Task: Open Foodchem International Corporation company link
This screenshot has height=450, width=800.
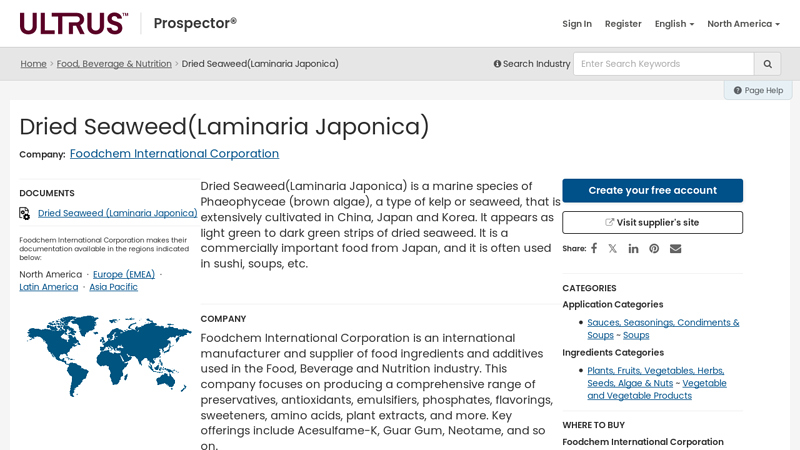Action: pos(174,154)
